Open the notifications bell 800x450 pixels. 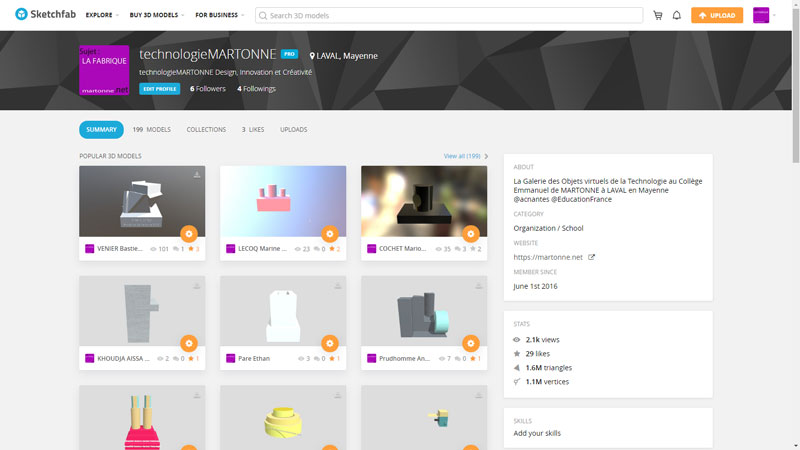tap(677, 15)
